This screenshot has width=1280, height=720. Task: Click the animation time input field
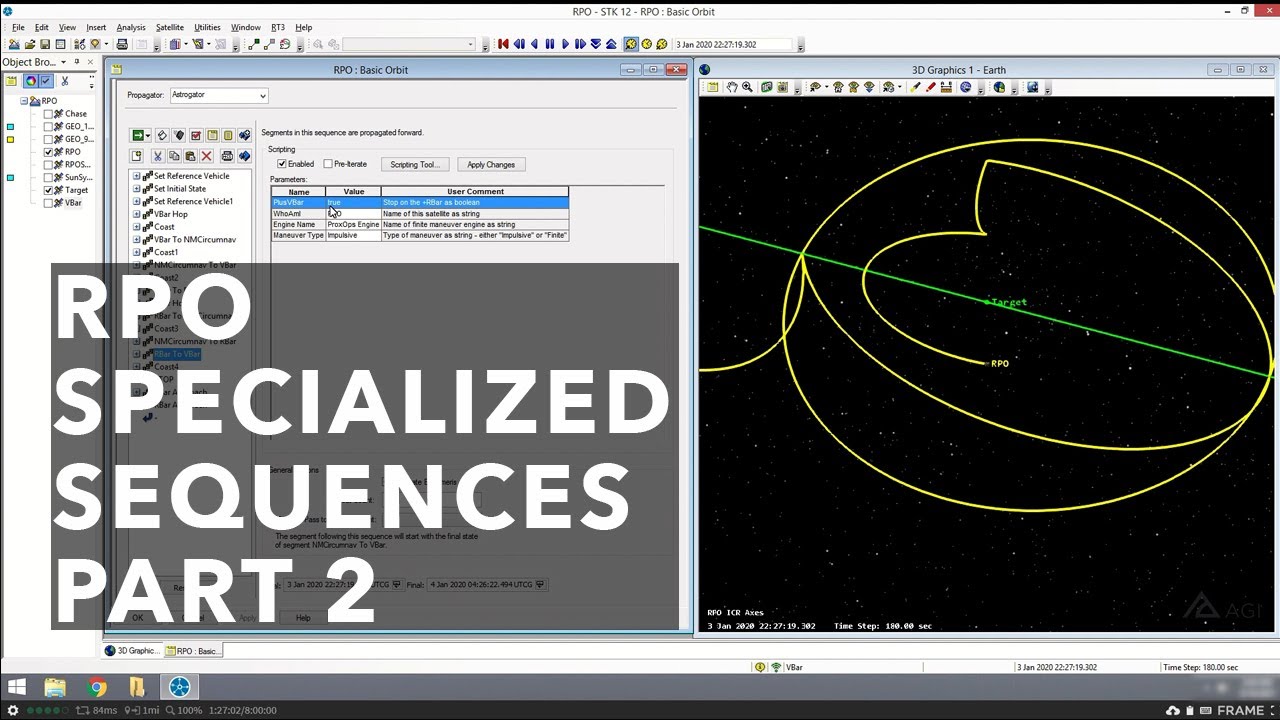pos(734,44)
